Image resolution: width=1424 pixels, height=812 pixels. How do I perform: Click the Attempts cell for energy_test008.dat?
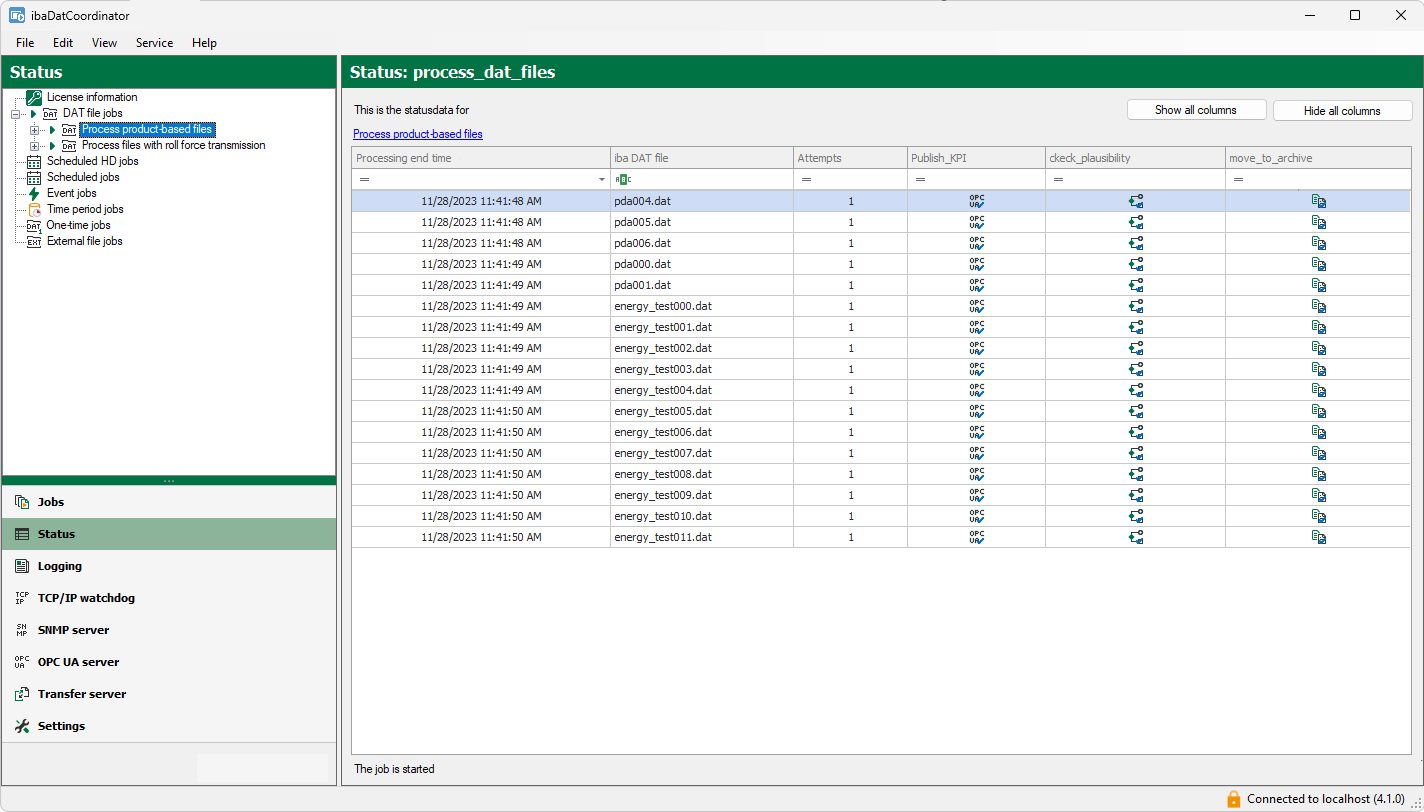pos(851,474)
